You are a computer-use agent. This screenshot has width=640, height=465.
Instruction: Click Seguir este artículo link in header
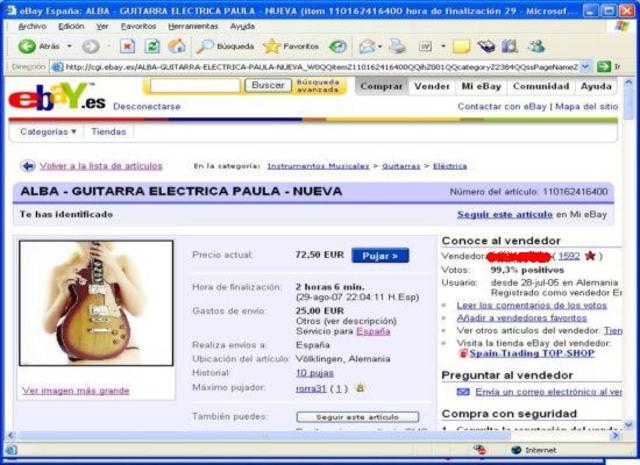tap(504, 214)
